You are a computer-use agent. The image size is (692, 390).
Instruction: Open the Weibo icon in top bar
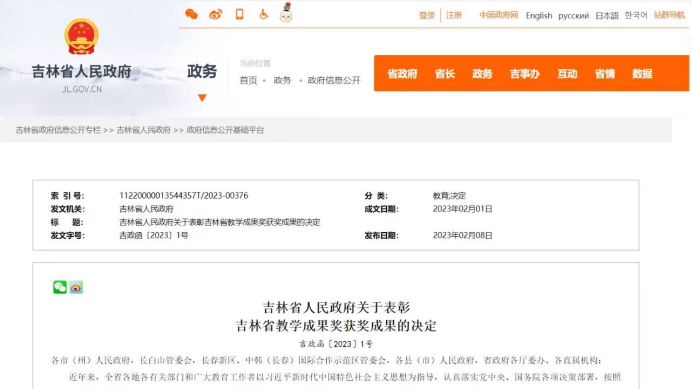[x=215, y=14]
